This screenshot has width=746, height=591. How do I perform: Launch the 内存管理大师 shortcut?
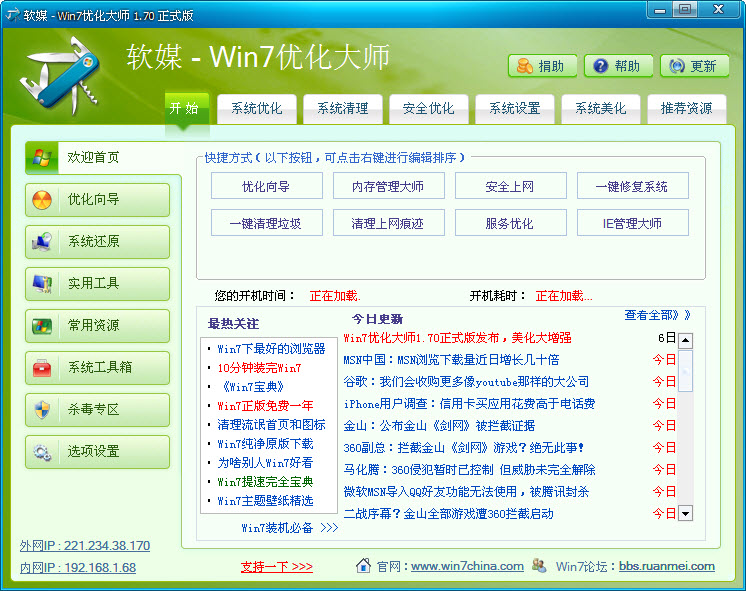(x=389, y=186)
